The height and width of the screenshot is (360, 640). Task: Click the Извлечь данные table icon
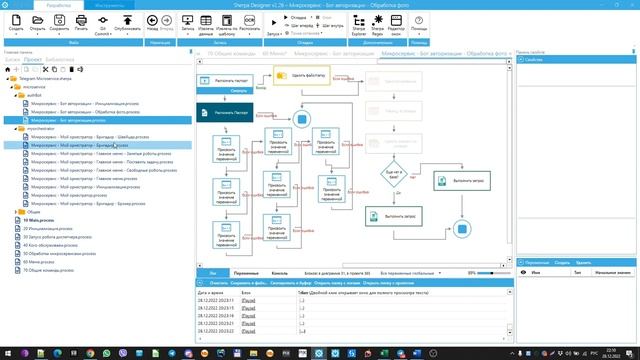tap(206, 20)
